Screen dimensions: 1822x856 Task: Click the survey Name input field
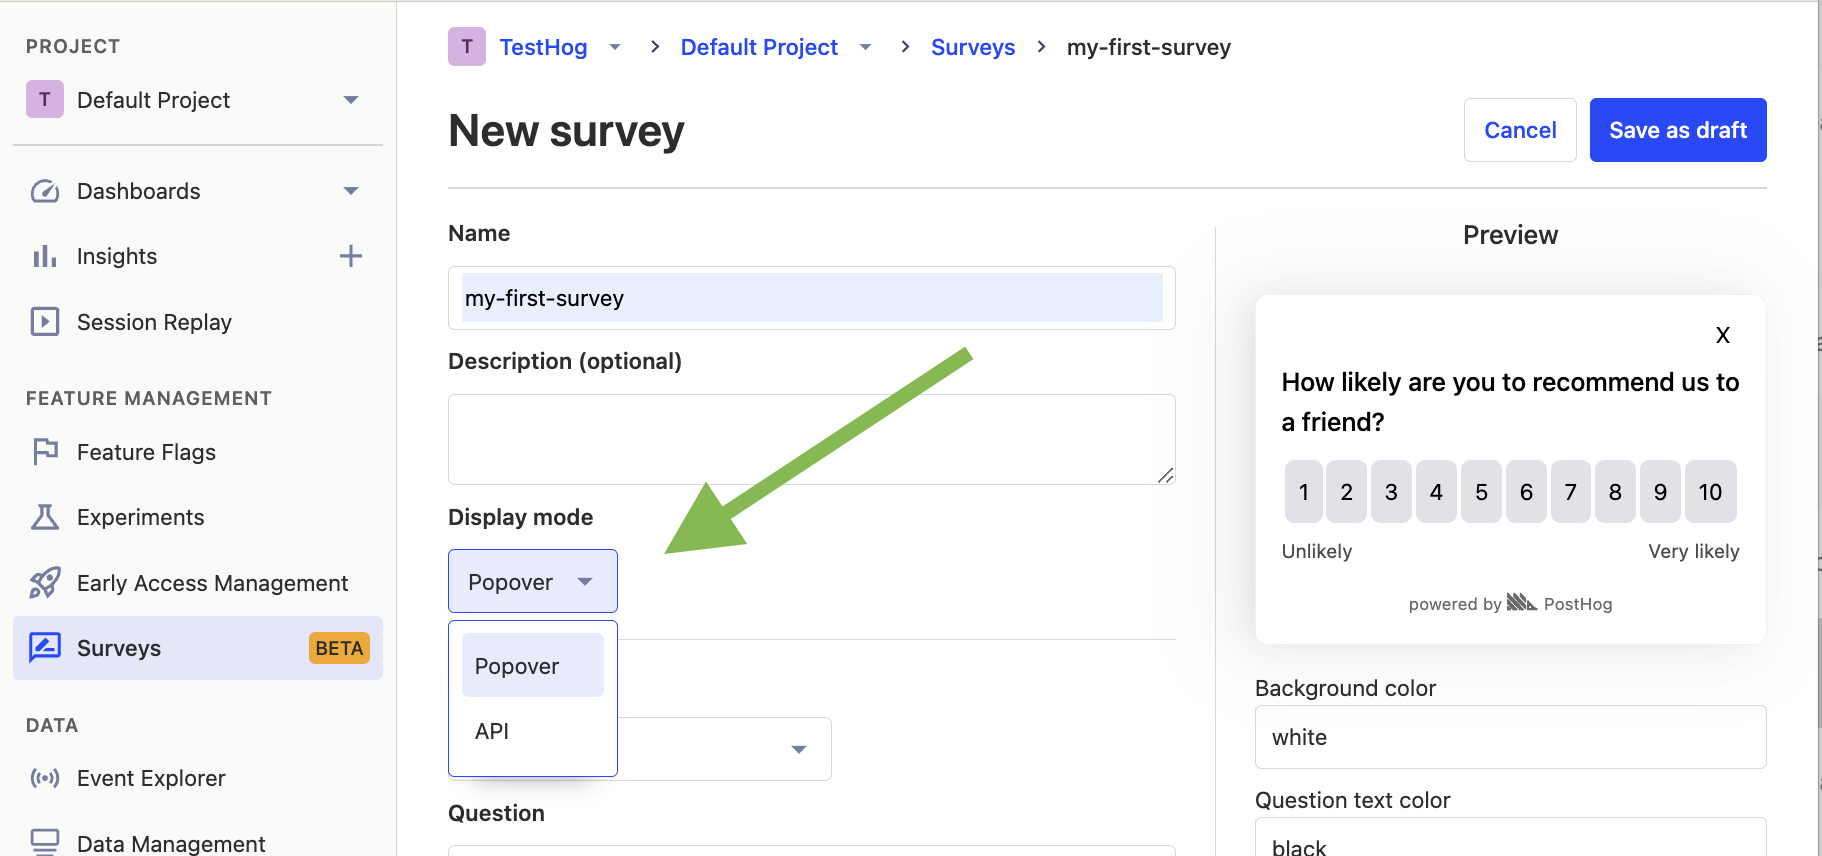812,298
